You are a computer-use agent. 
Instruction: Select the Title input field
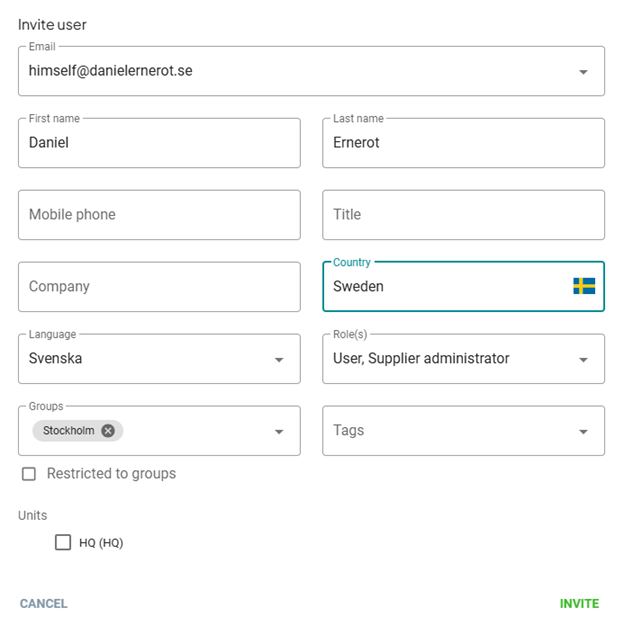(463, 215)
